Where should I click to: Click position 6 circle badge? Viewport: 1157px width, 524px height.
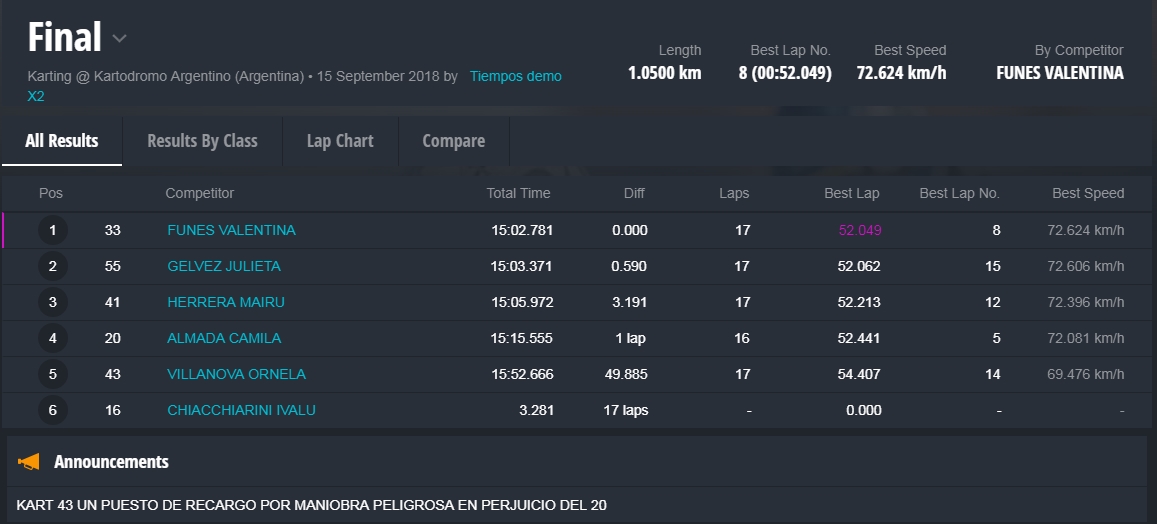coord(53,411)
